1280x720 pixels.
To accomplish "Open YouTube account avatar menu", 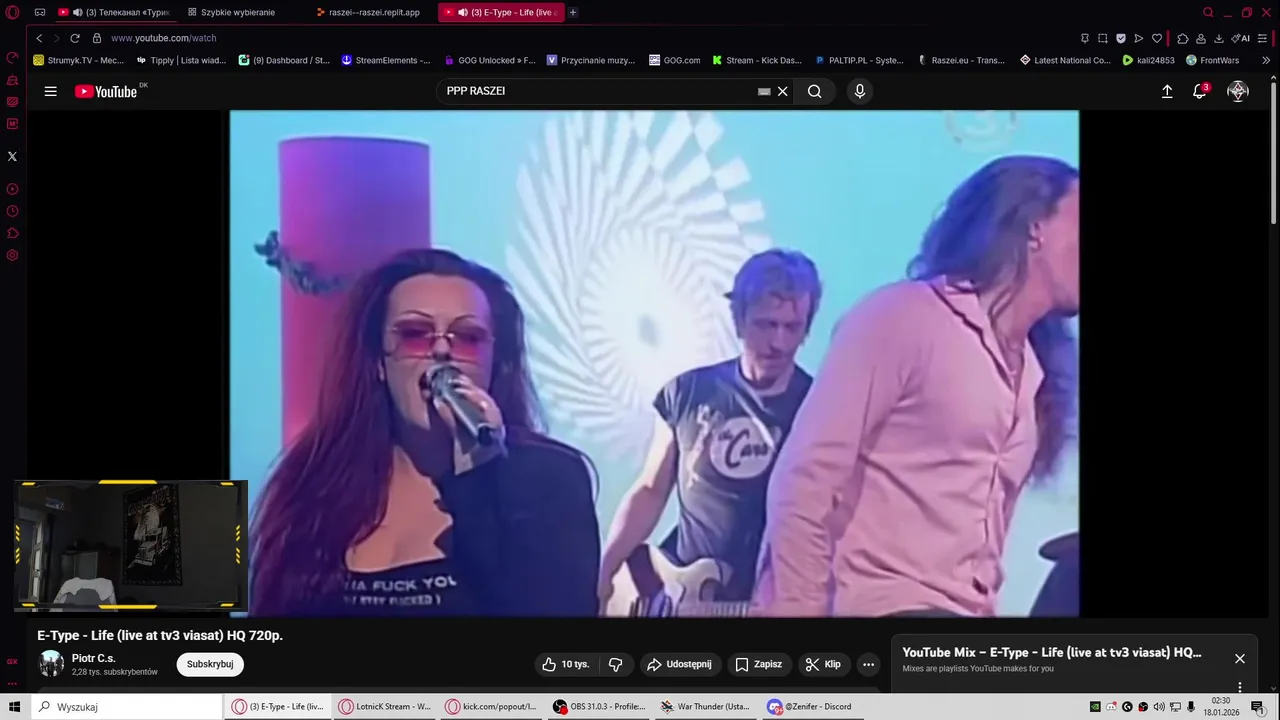I will 1238,91.
